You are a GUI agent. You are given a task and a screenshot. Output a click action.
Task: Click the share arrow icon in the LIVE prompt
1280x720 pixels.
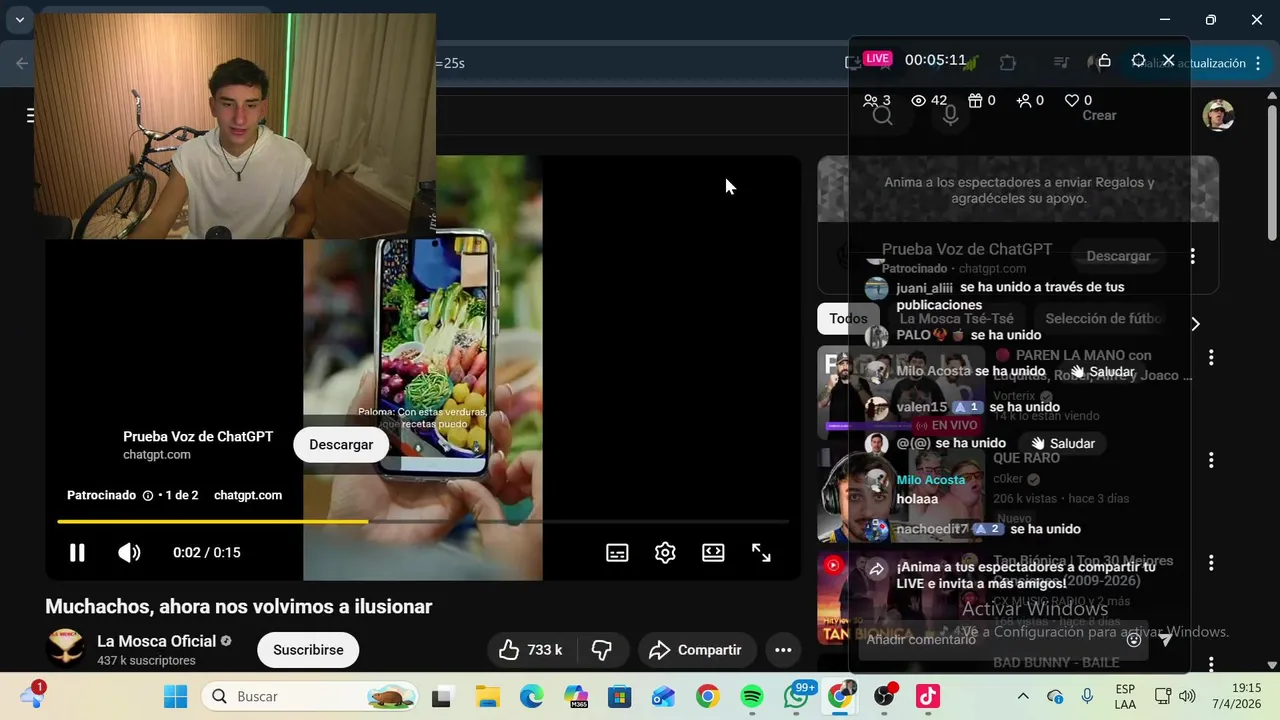[876, 569]
